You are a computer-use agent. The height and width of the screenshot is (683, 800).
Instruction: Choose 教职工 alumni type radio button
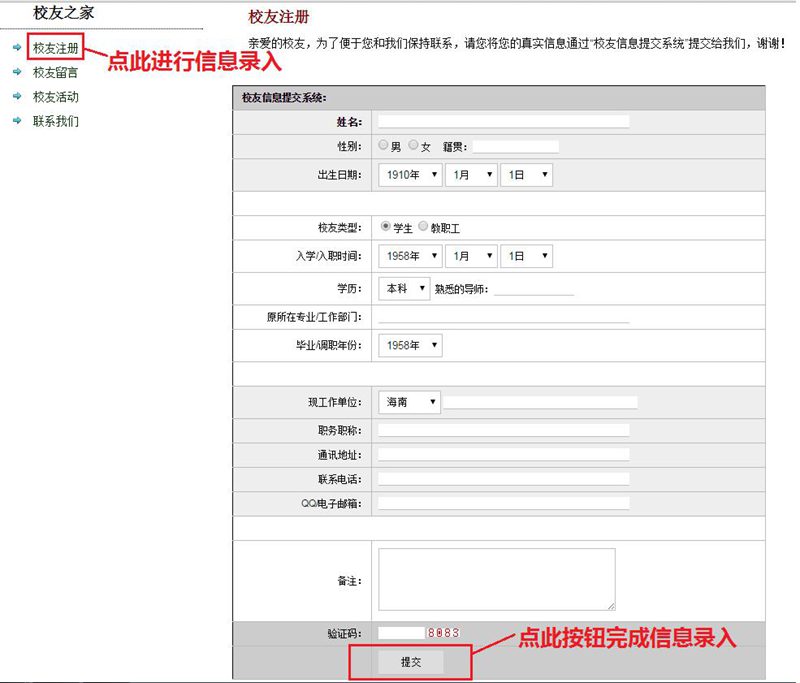[x=423, y=227]
